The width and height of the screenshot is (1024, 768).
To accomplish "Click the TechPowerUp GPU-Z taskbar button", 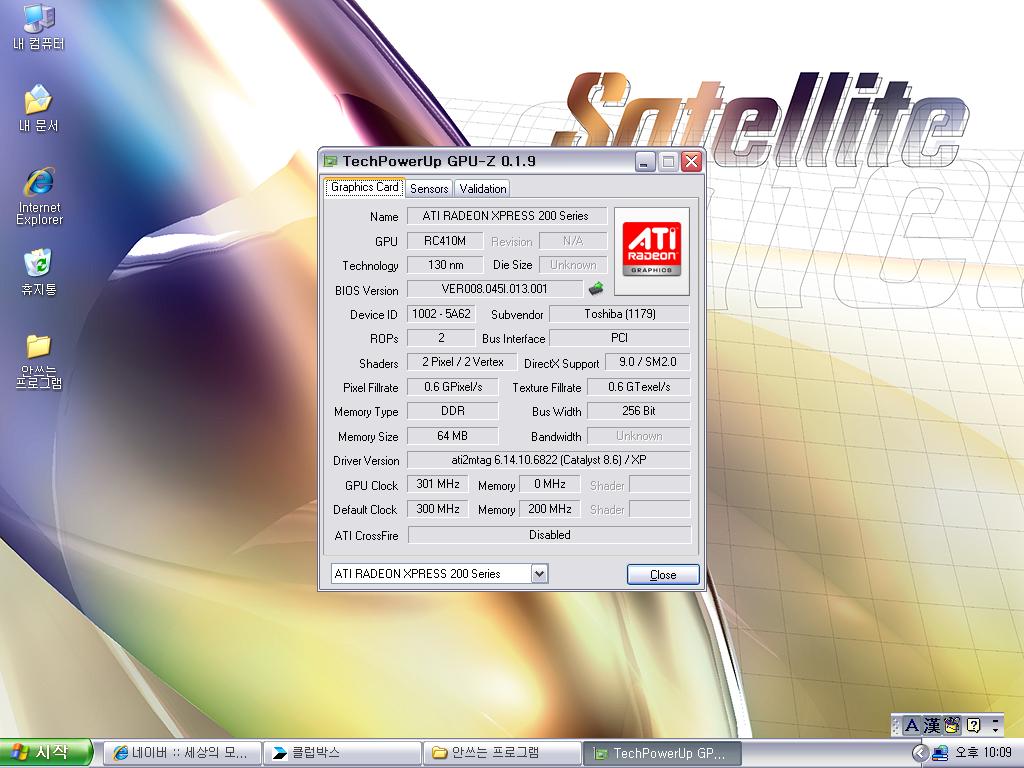I will 662,753.
